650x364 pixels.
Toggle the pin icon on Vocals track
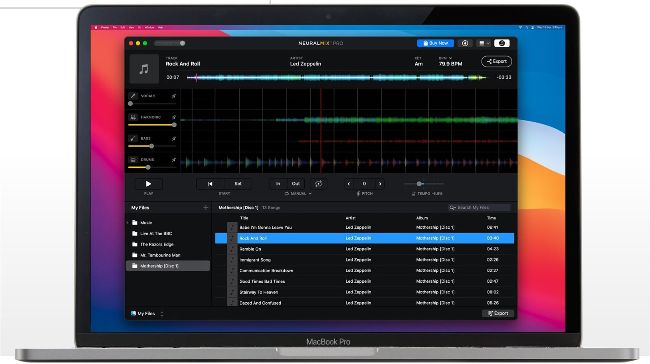174,96
